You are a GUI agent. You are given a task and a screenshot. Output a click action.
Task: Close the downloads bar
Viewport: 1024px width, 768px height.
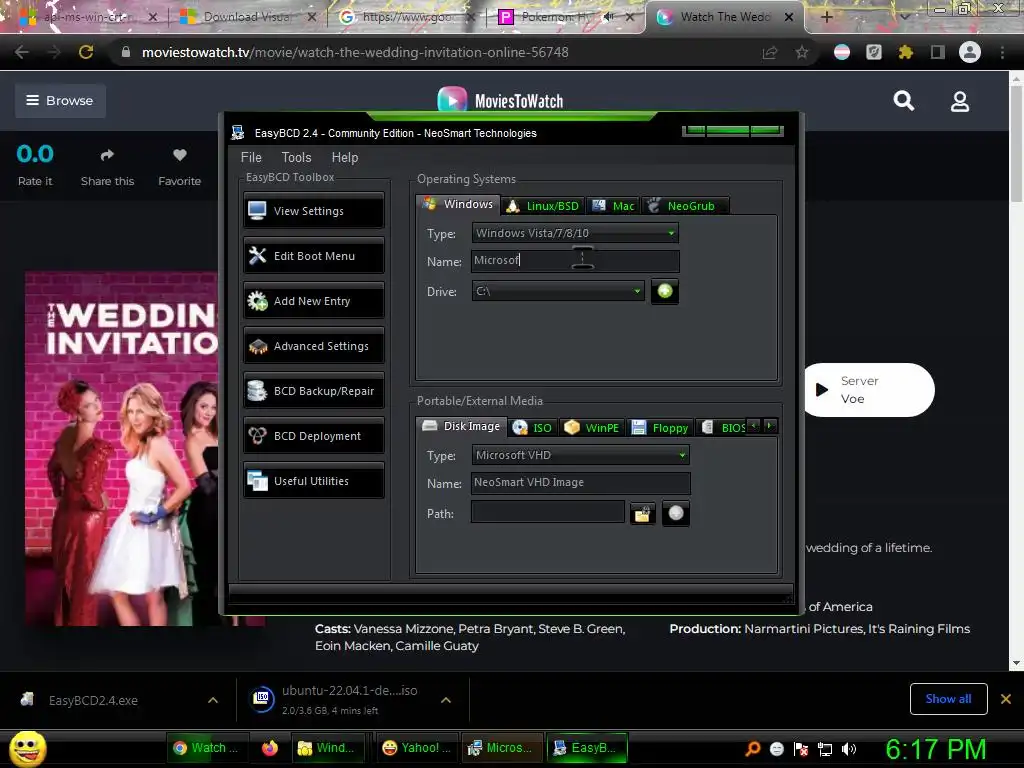pyautogui.click(x=1006, y=699)
